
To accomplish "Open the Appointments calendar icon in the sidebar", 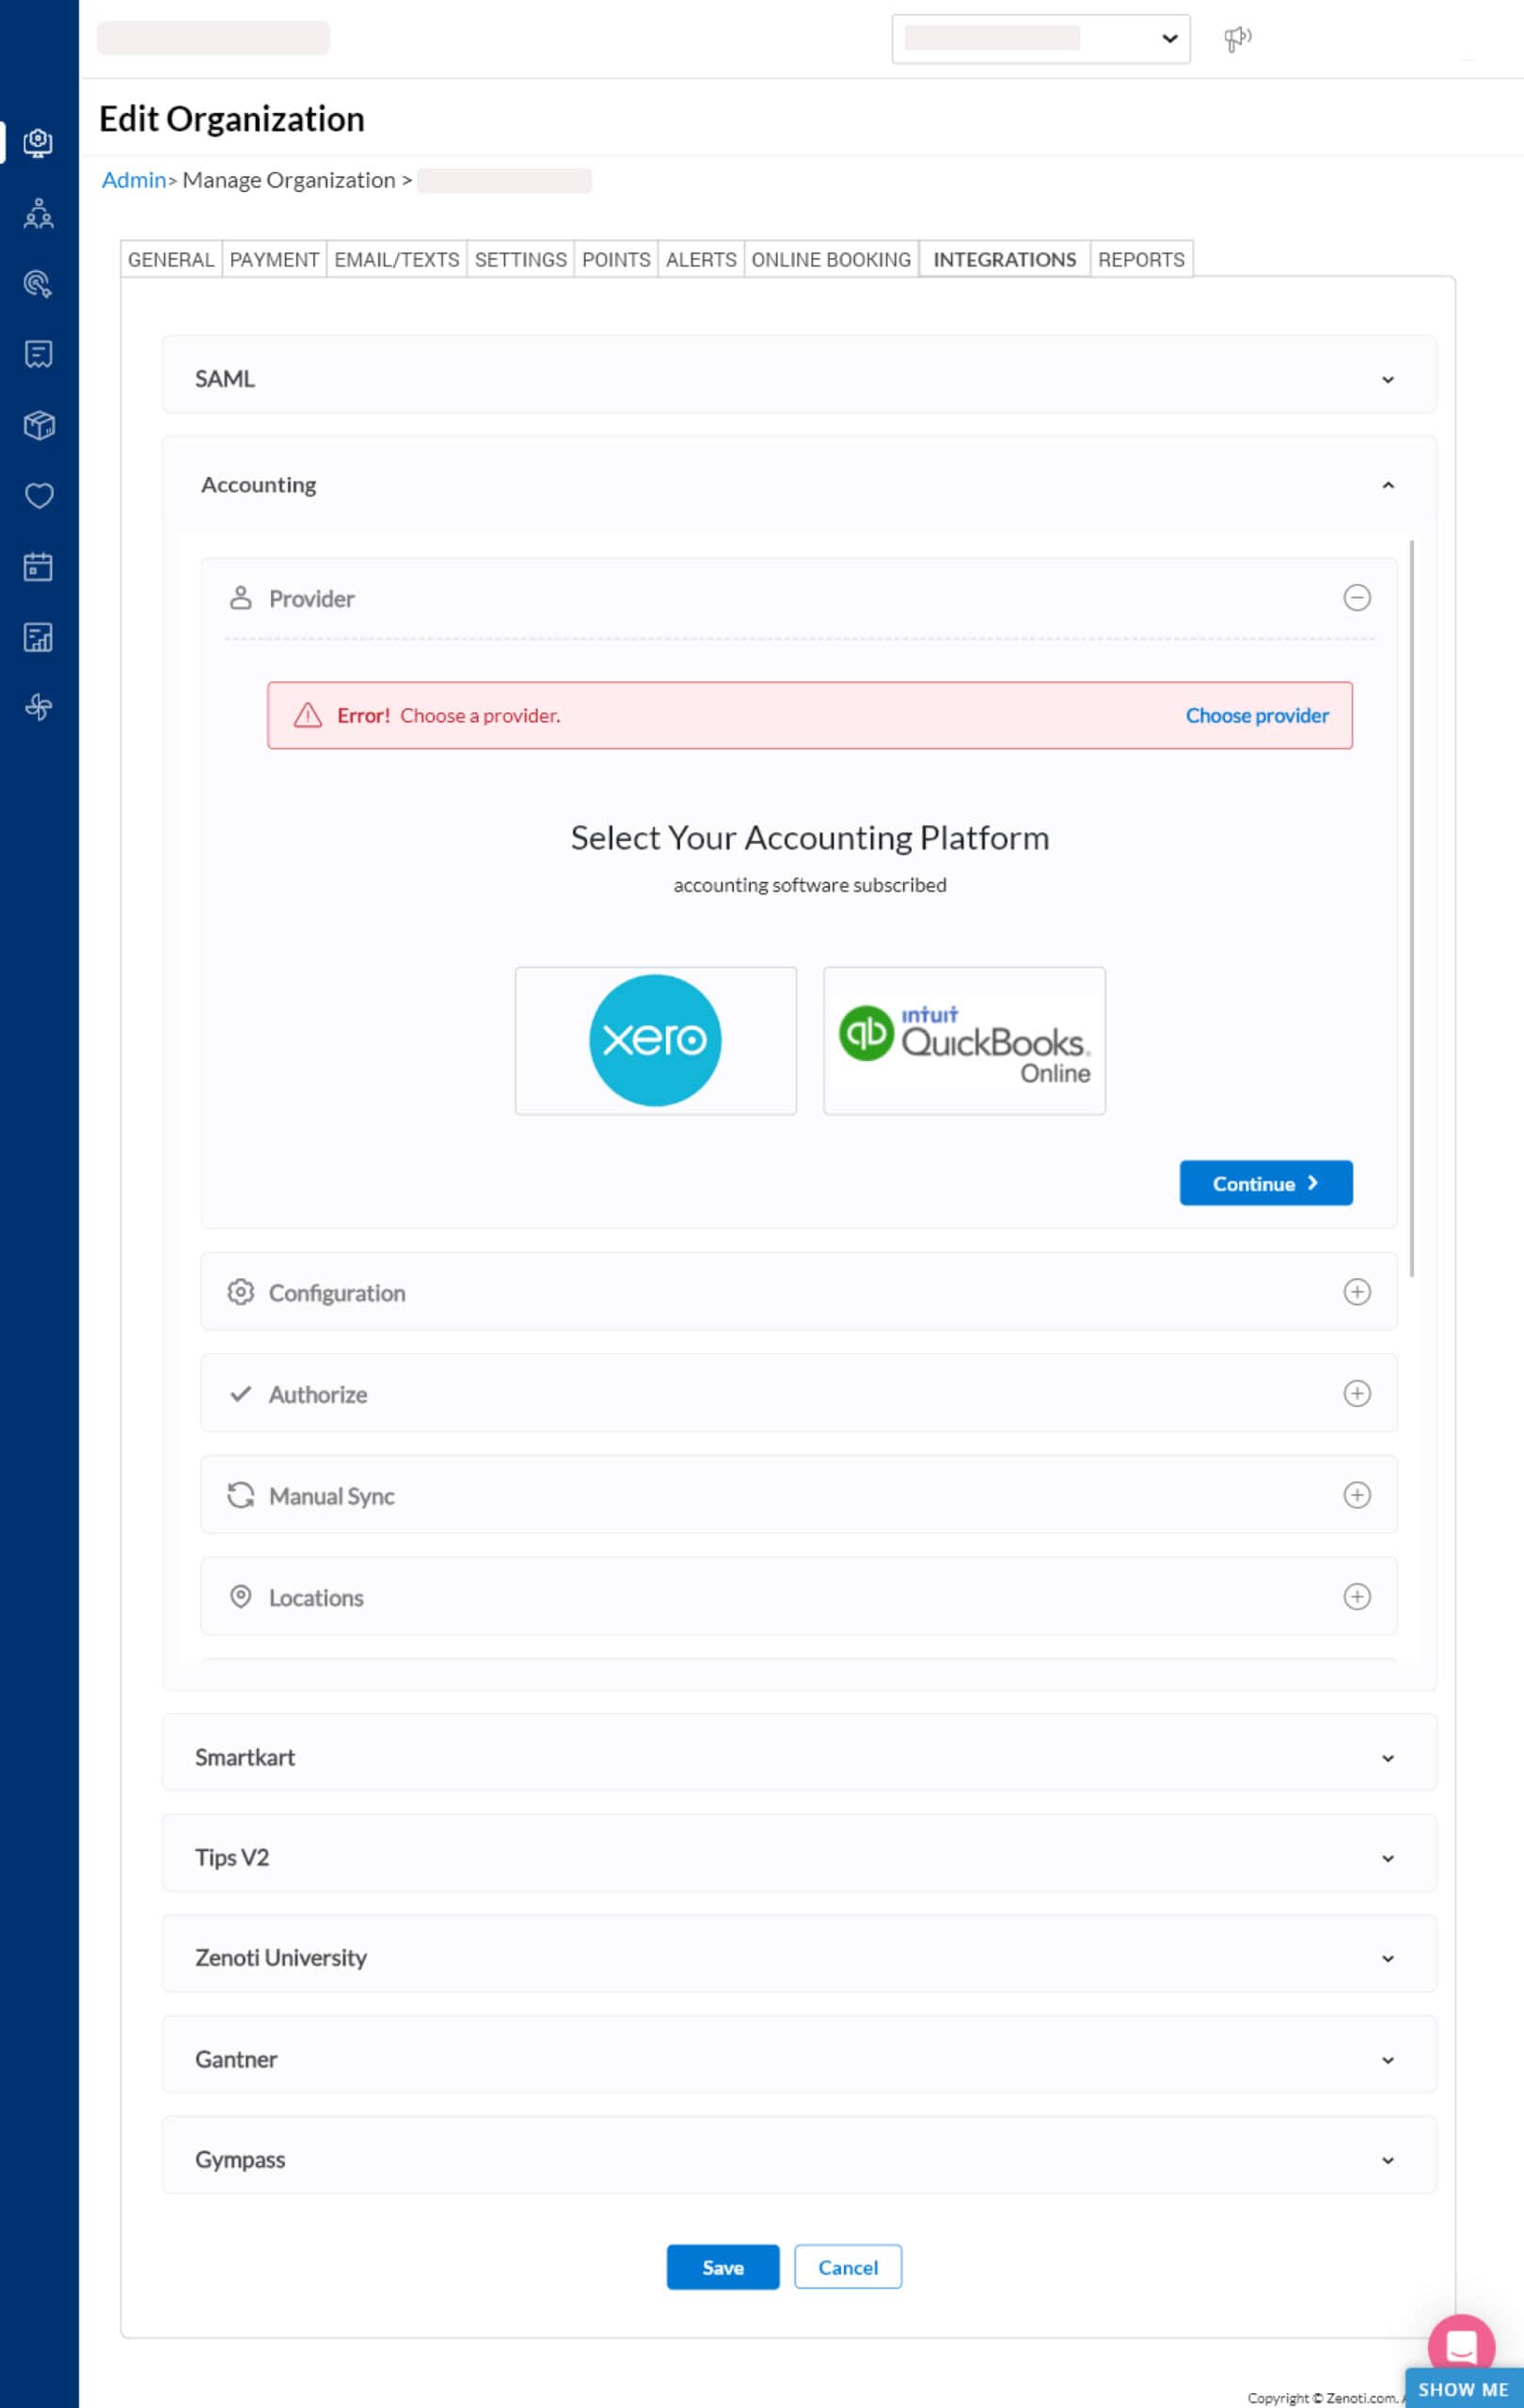I will pos(38,566).
